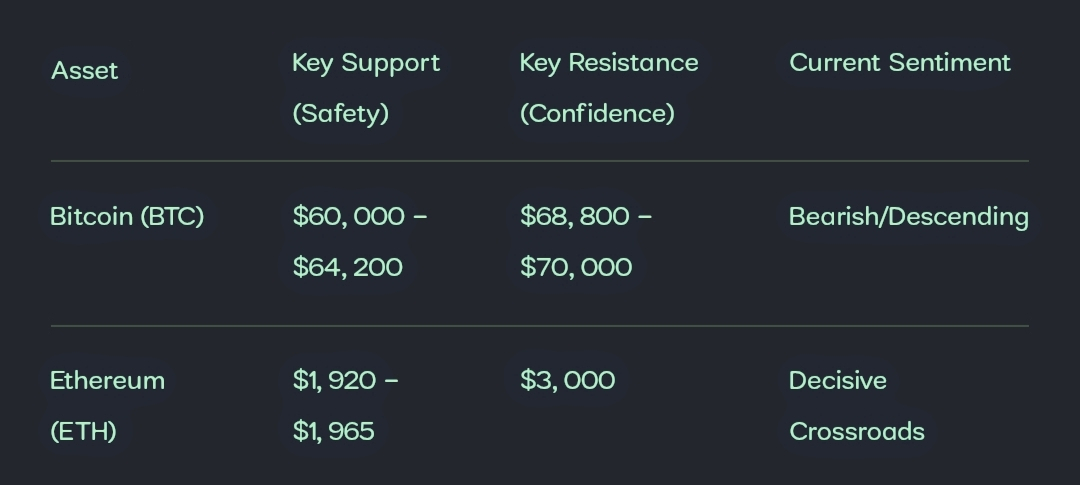Click the (ETH) ticker label
This screenshot has height=485, width=1080.
coord(83,432)
